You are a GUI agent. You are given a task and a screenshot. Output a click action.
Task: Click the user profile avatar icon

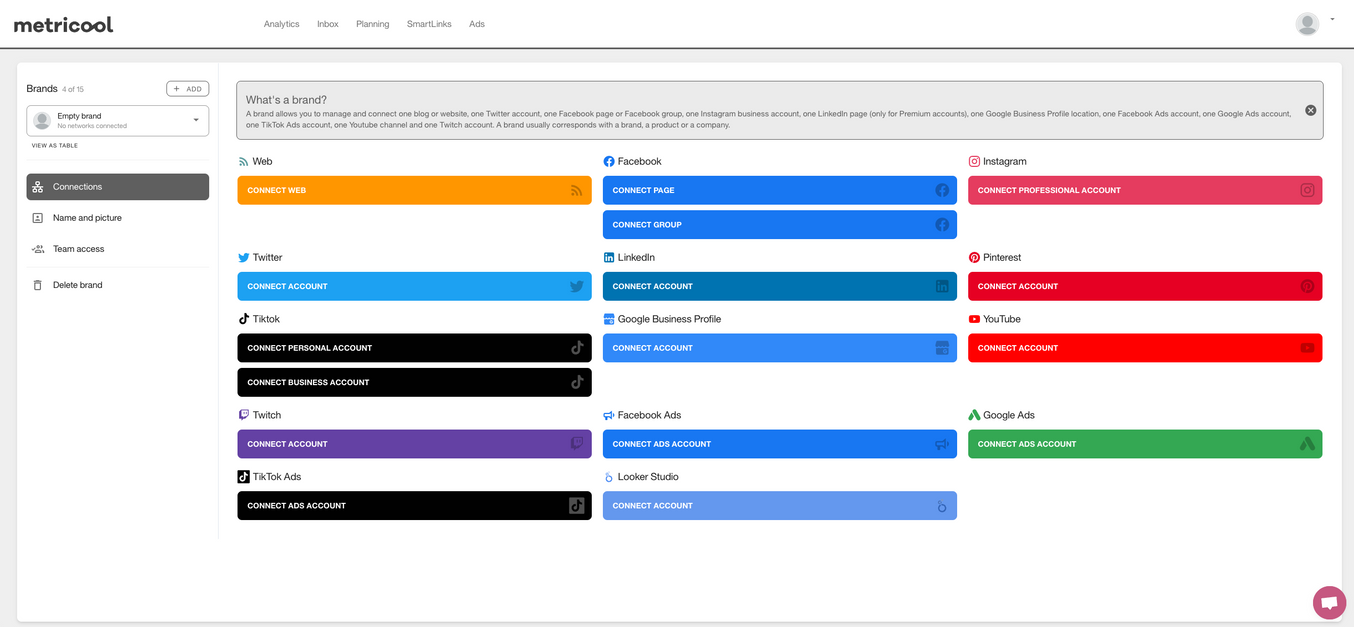(1307, 24)
